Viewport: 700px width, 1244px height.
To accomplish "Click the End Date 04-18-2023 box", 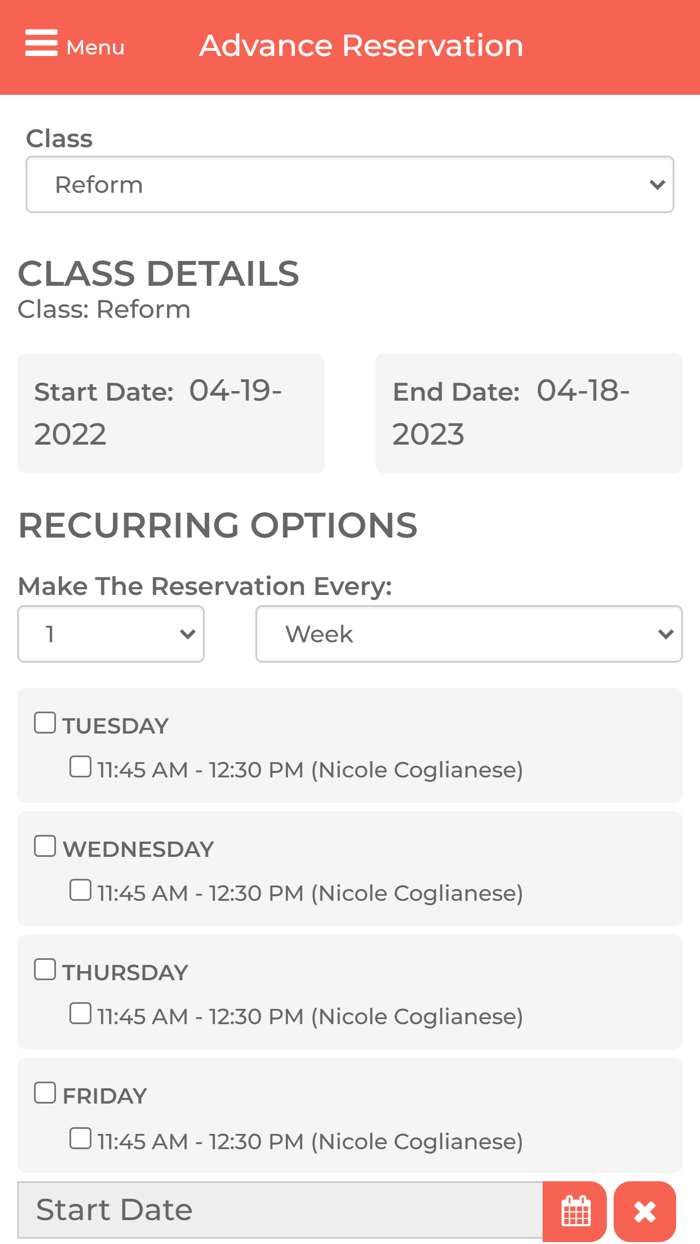I will coord(528,412).
